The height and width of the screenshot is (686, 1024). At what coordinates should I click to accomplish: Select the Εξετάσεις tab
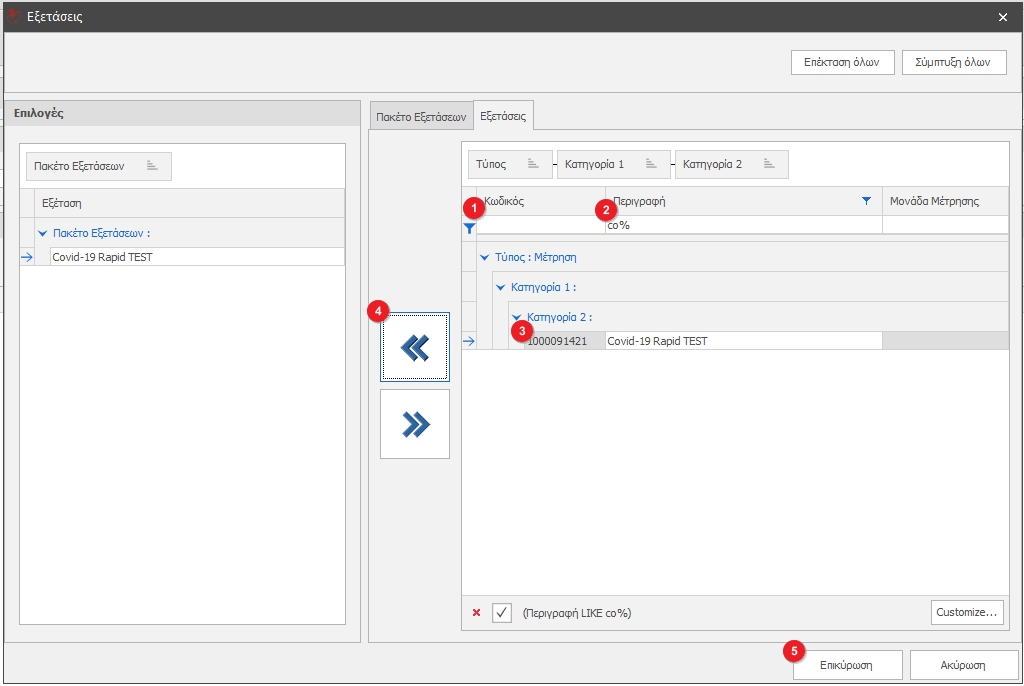[x=503, y=116]
